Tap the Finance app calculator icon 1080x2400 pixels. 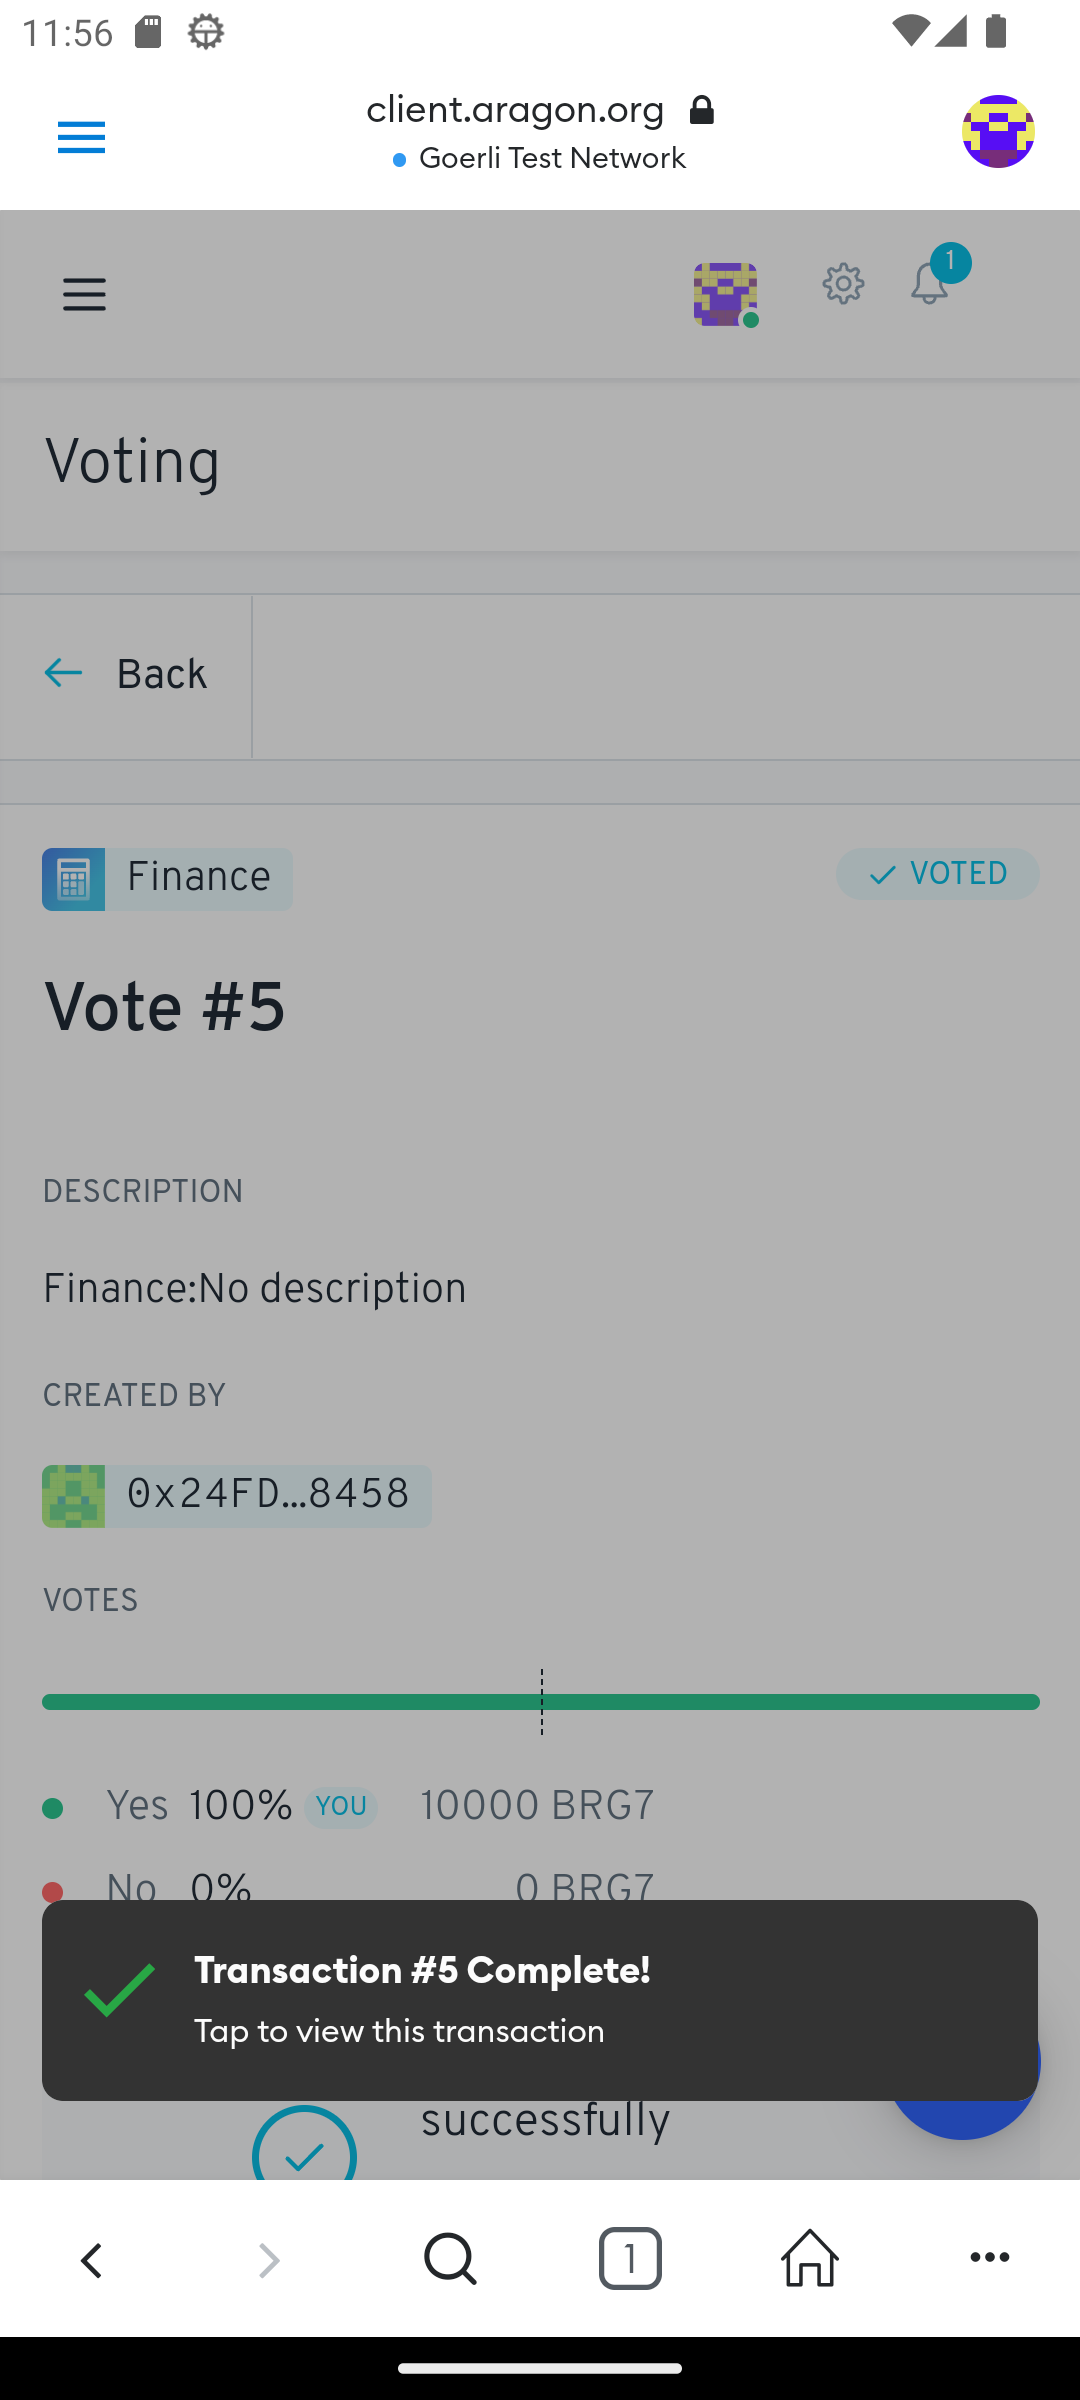(73, 879)
